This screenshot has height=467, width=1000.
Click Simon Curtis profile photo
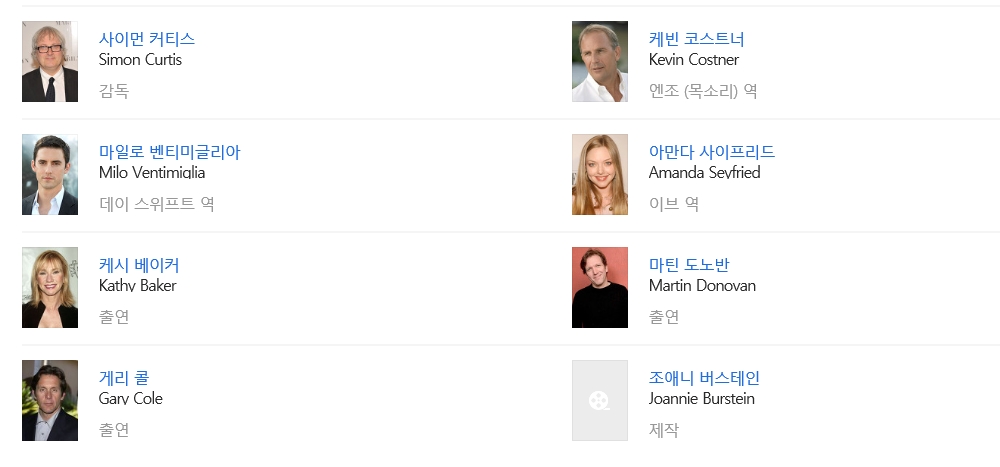(50, 62)
